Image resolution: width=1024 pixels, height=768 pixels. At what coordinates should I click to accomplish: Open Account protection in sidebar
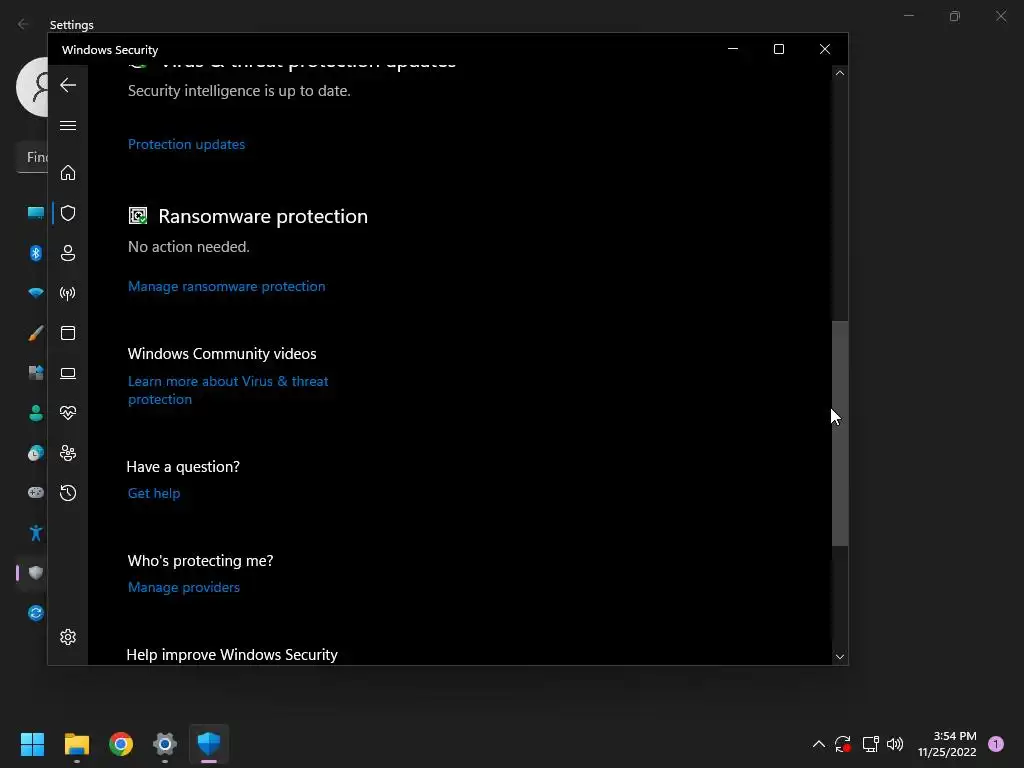(68, 253)
